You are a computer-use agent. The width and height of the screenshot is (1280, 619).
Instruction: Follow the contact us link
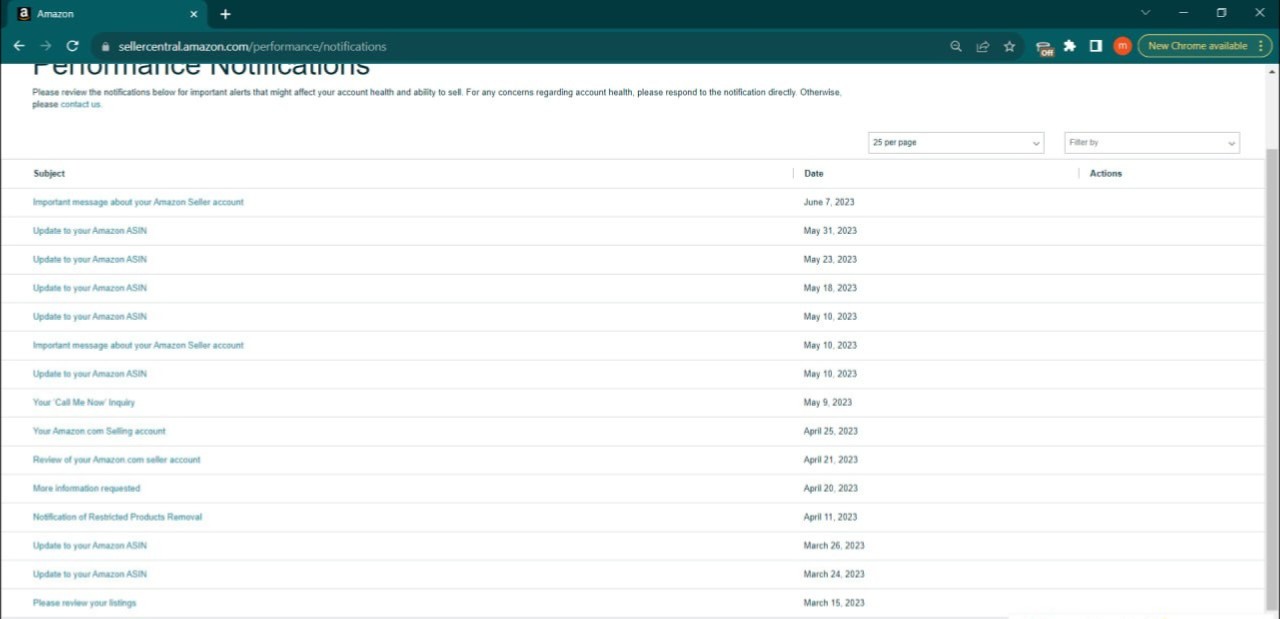[80, 104]
